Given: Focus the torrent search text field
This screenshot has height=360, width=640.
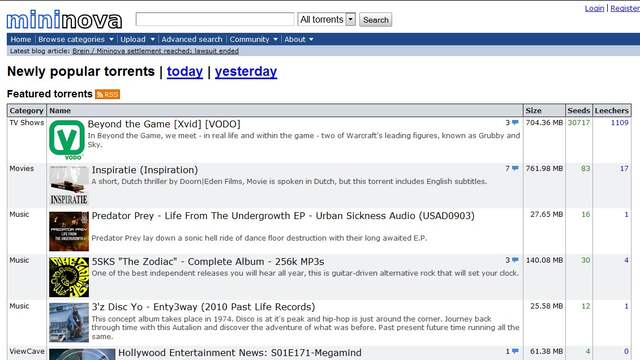Looking at the screenshot, I should (x=215, y=19).
